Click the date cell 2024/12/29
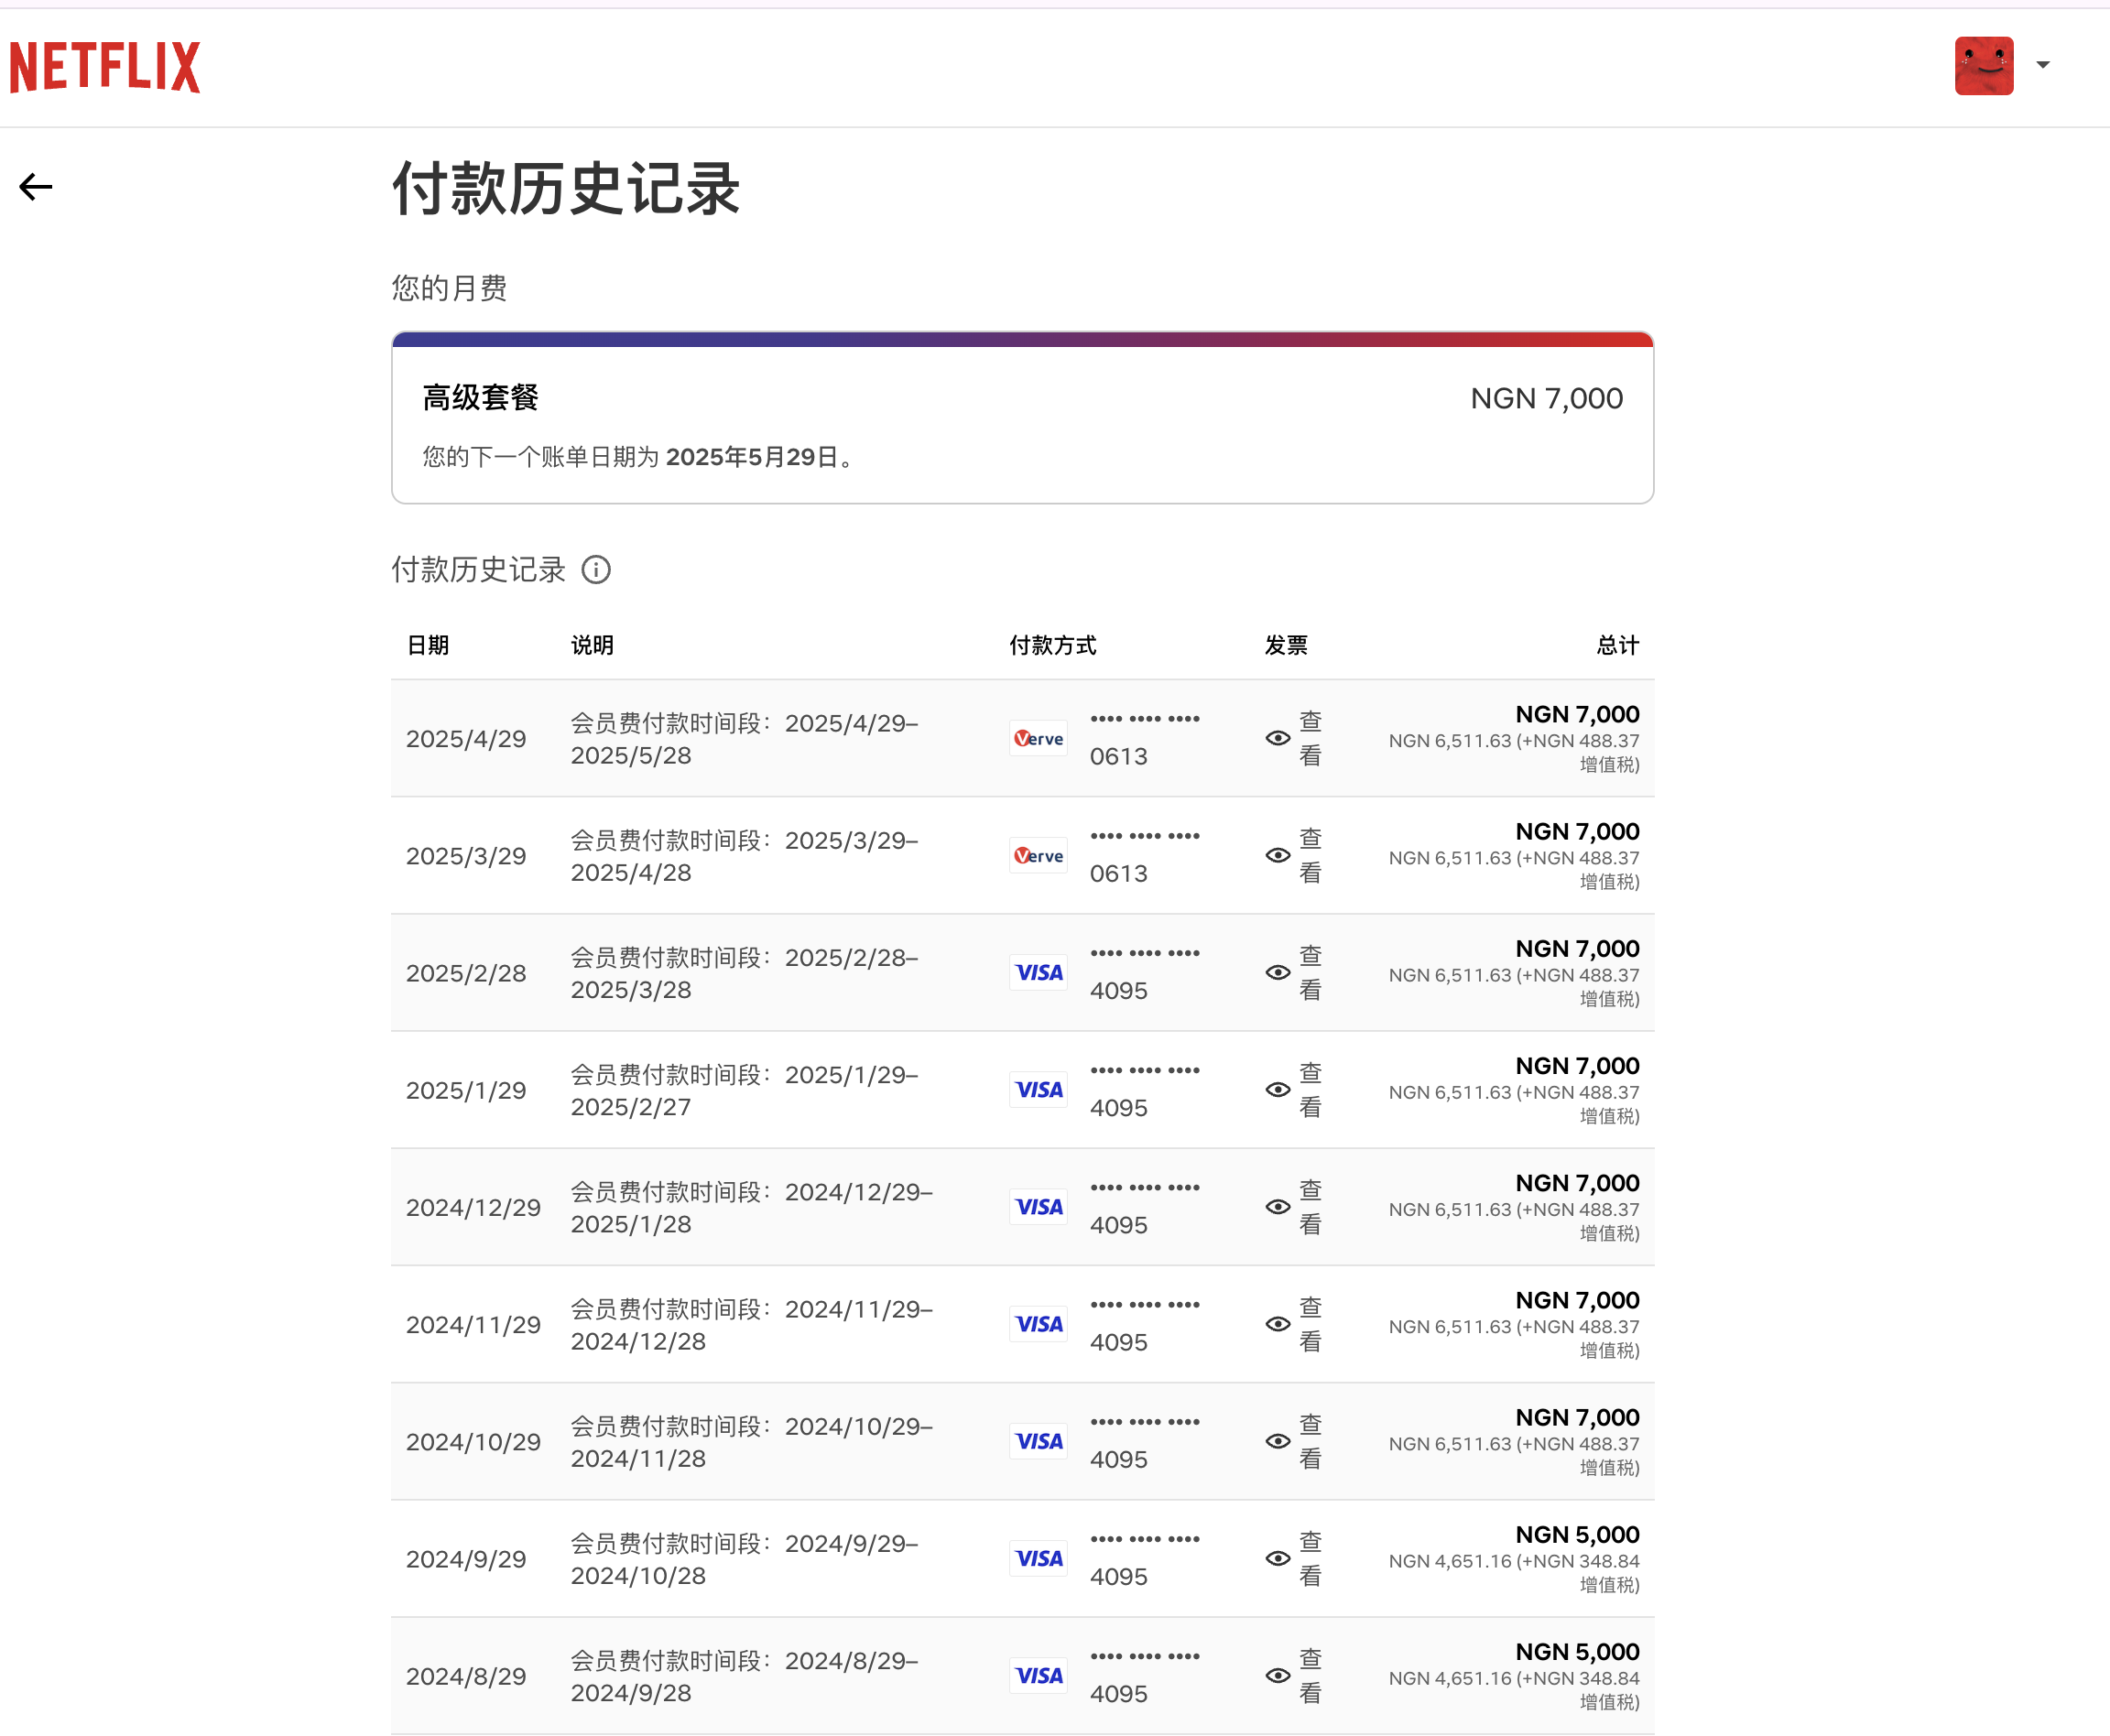 point(473,1208)
